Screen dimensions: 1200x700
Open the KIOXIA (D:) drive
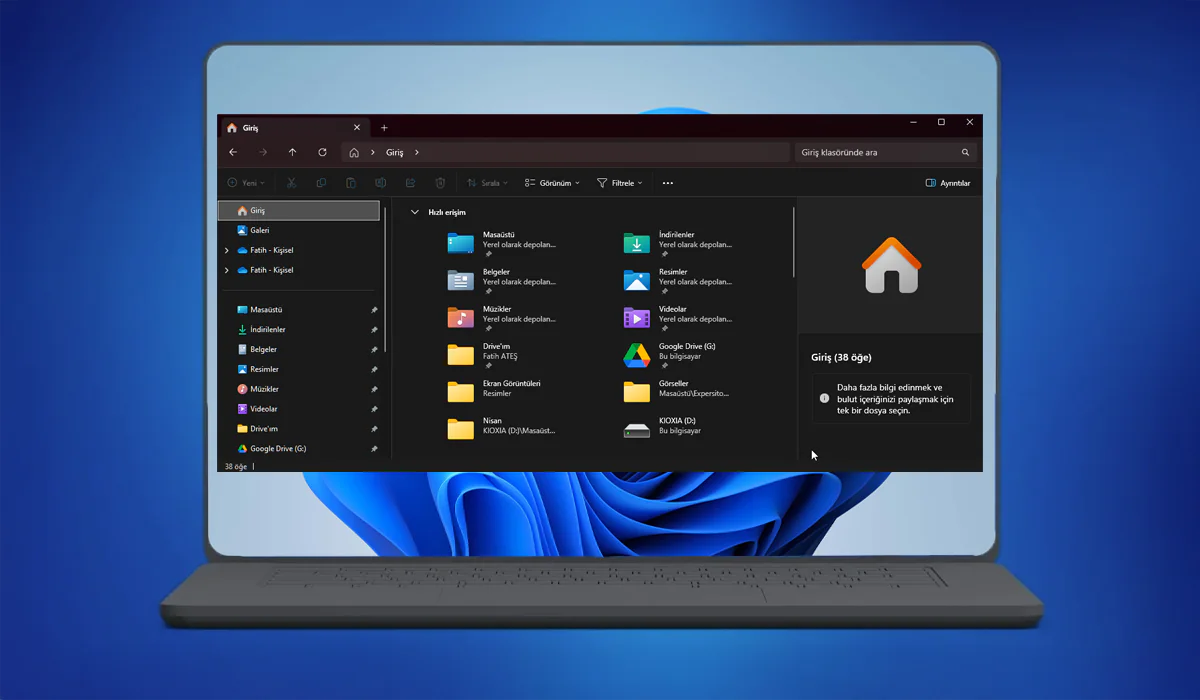pos(664,426)
